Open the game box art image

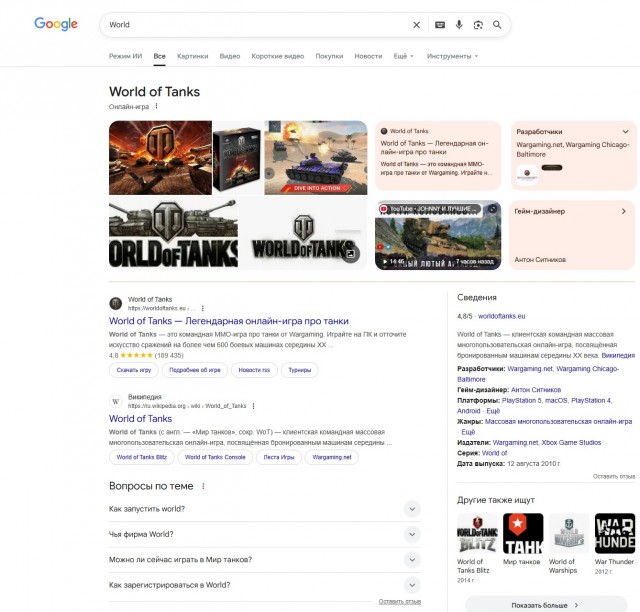point(238,158)
